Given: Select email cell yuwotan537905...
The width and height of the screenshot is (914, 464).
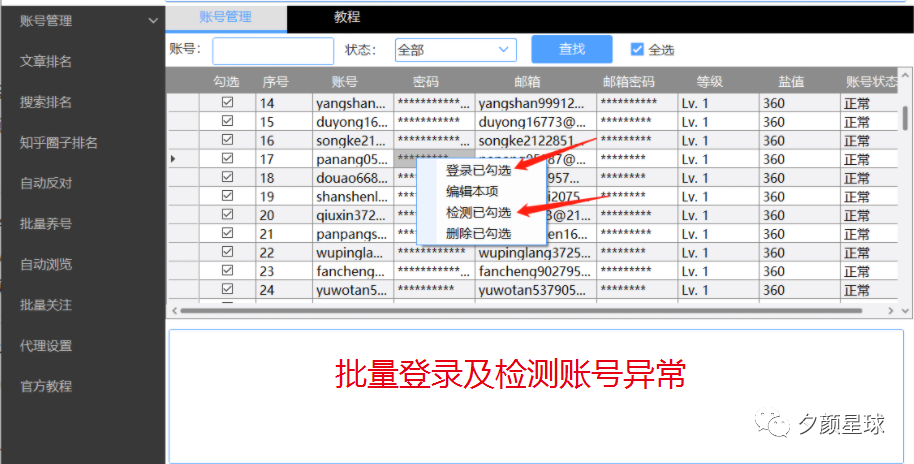Looking at the screenshot, I should [x=536, y=290].
